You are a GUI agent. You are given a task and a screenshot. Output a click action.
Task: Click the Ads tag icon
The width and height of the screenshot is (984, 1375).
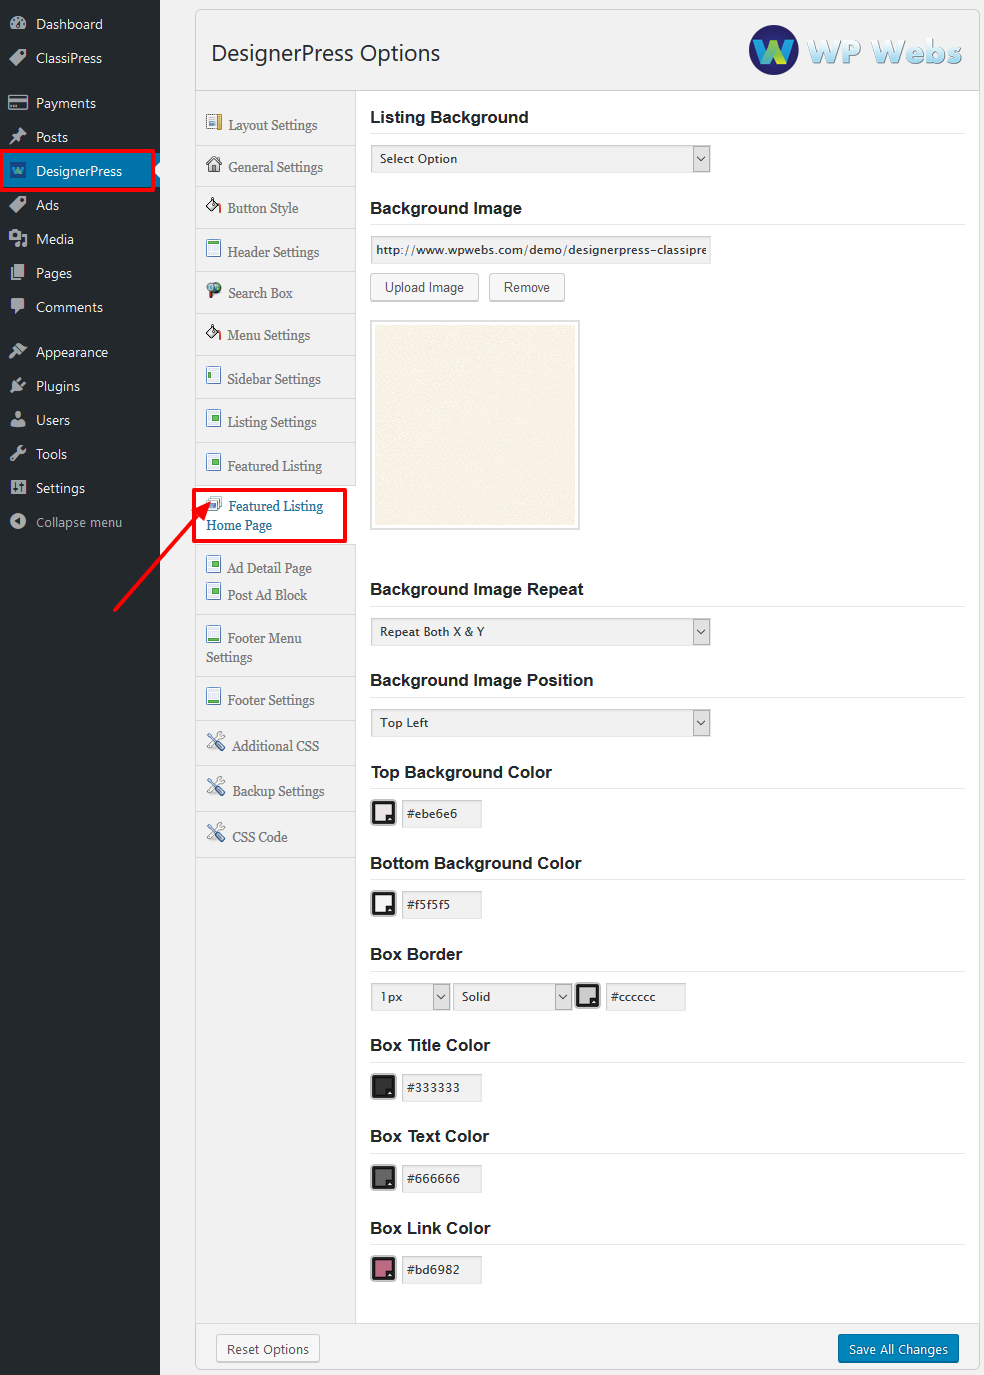[x=18, y=204]
